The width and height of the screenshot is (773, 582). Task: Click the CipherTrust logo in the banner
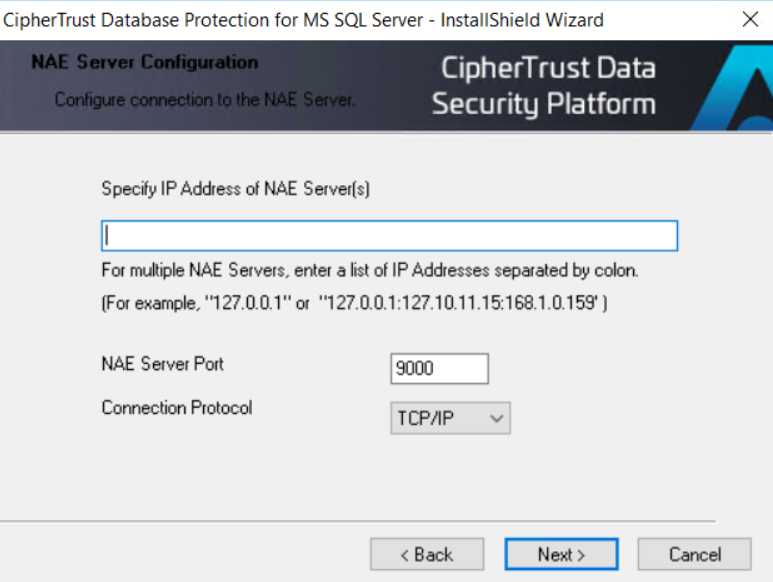tap(732, 88)
